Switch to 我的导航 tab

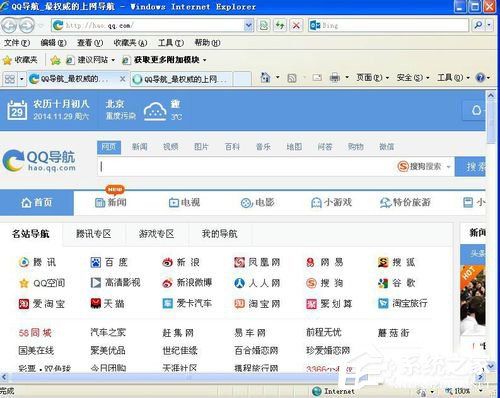click(x=220, y=234)
